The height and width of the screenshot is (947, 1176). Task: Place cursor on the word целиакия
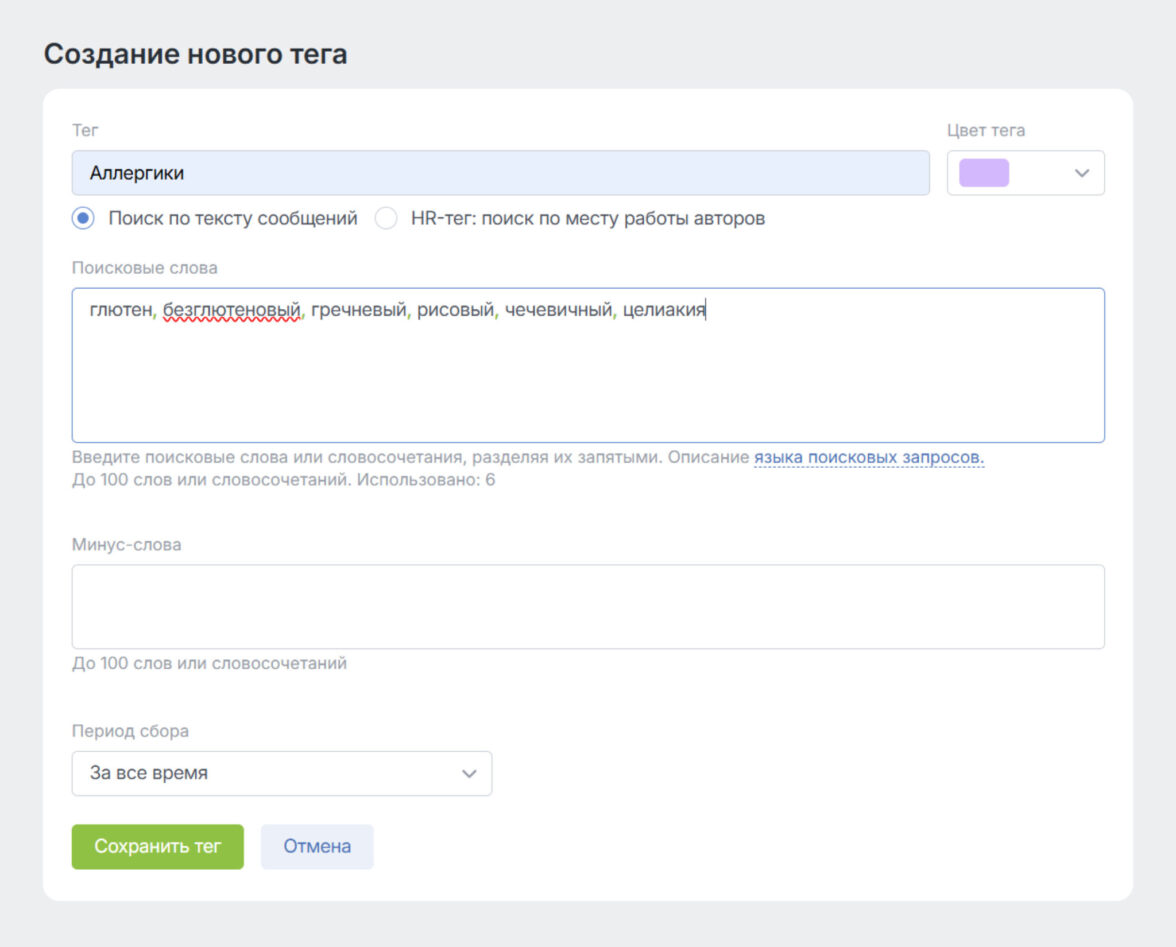point(664,311)
